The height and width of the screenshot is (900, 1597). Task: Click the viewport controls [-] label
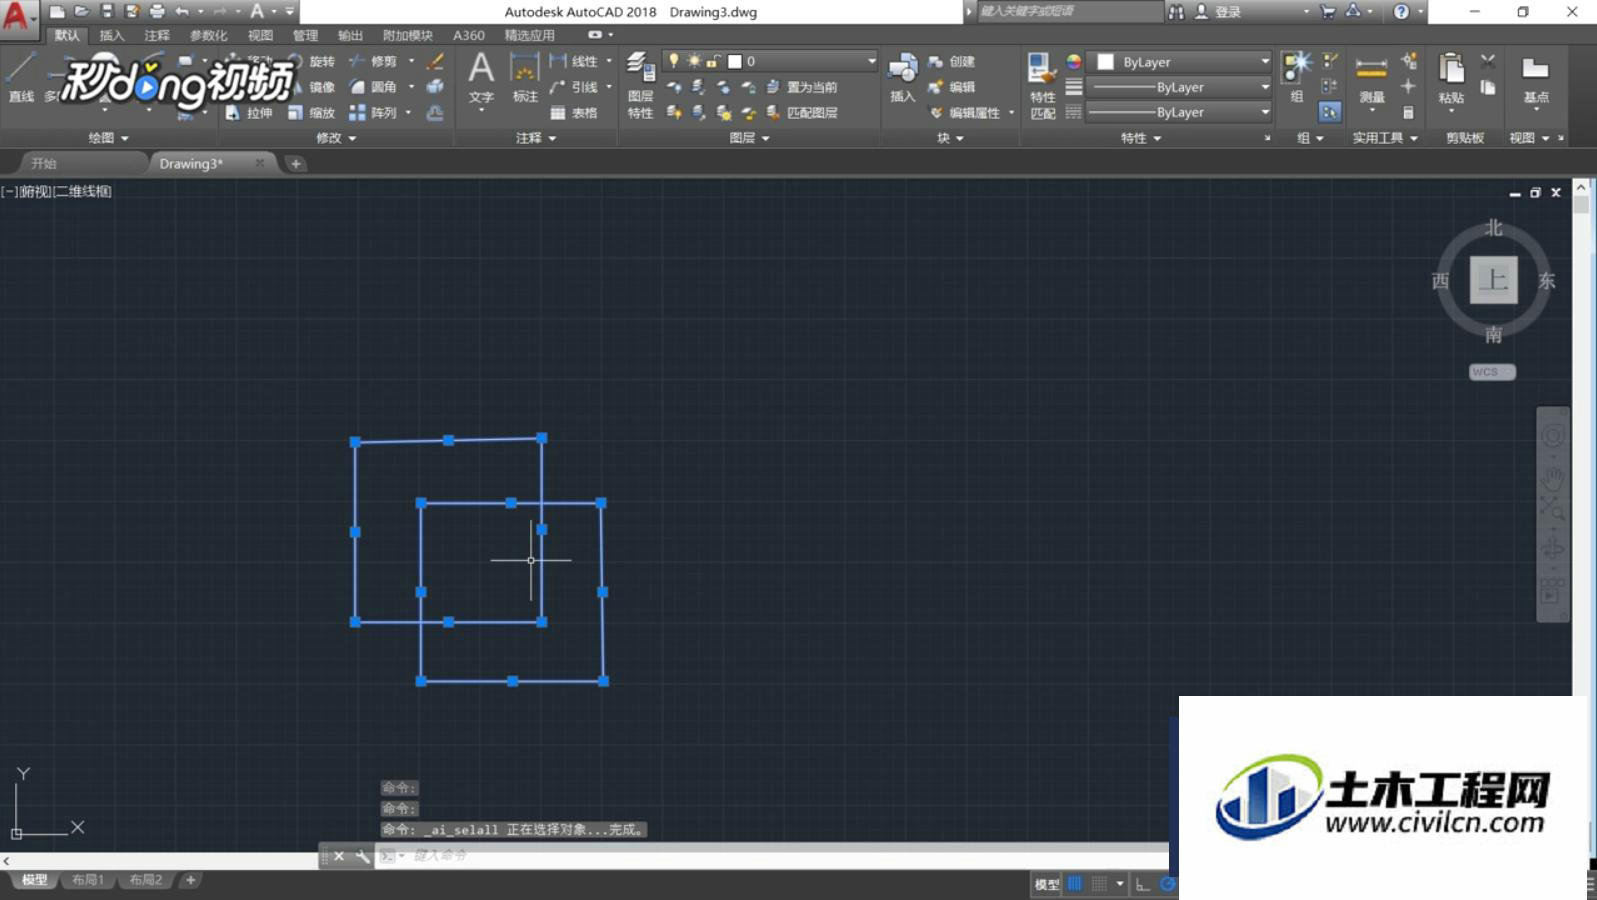(x=10, y=191)
